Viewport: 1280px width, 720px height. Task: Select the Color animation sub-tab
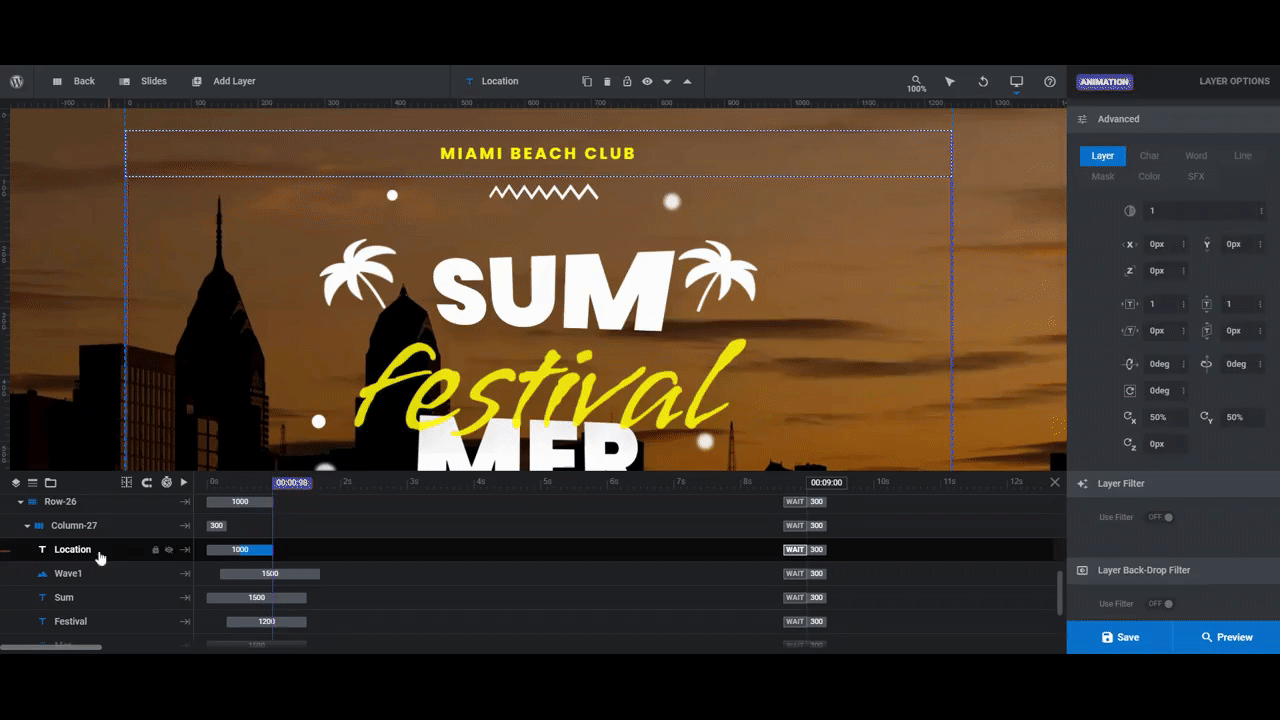[1150, 177]
